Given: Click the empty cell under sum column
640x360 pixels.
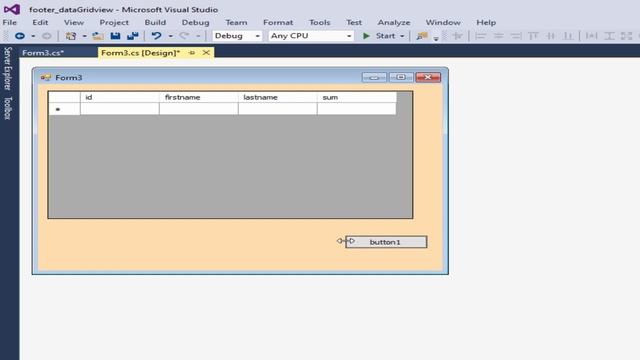Looking at the screenshot, I should (x=357, y=109).
